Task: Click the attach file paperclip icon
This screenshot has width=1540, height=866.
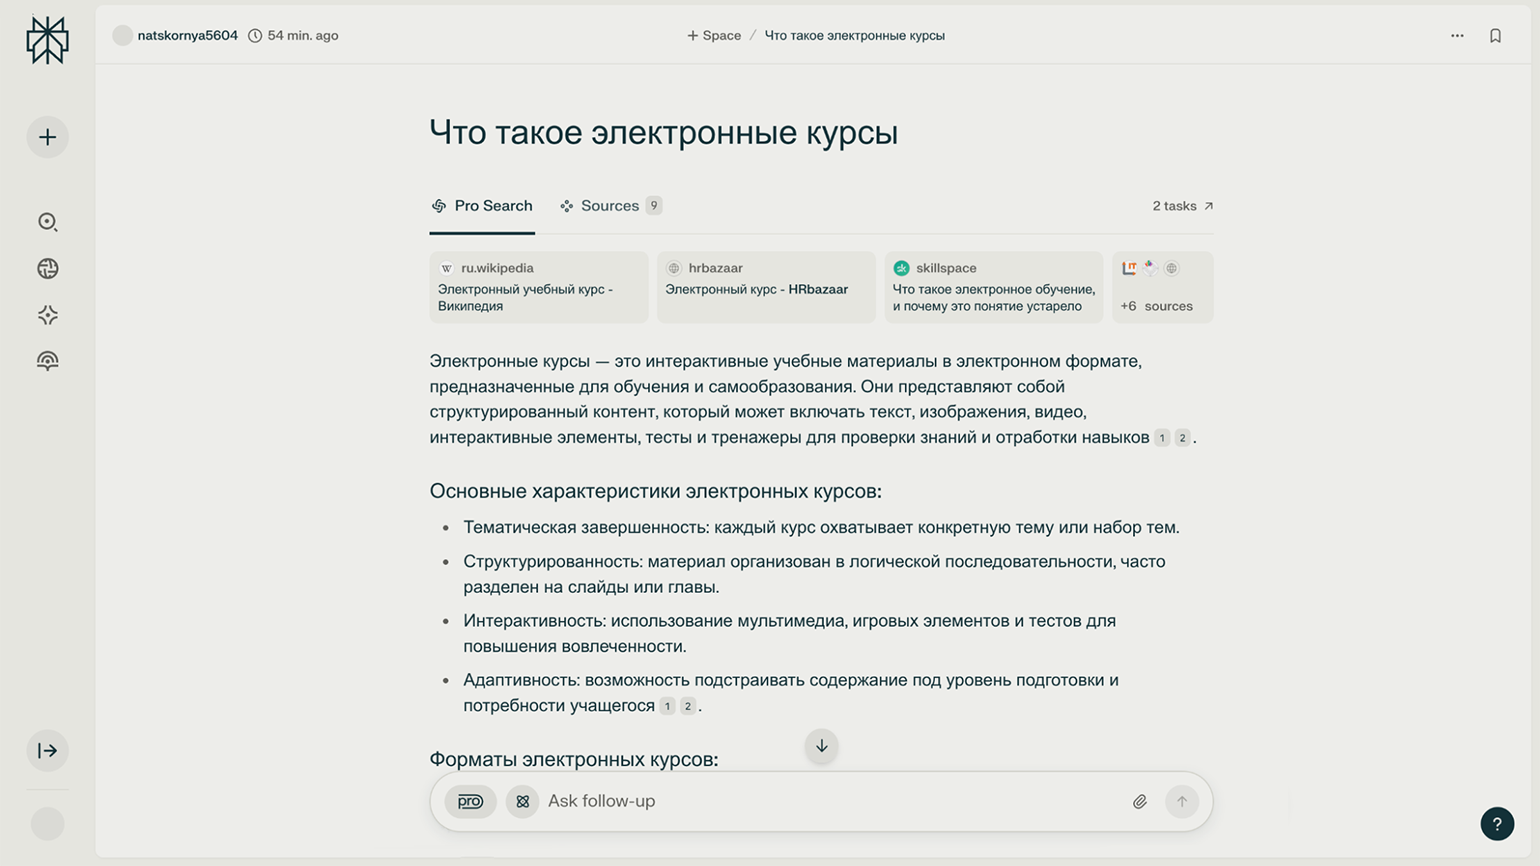Action: (1139, 802)
